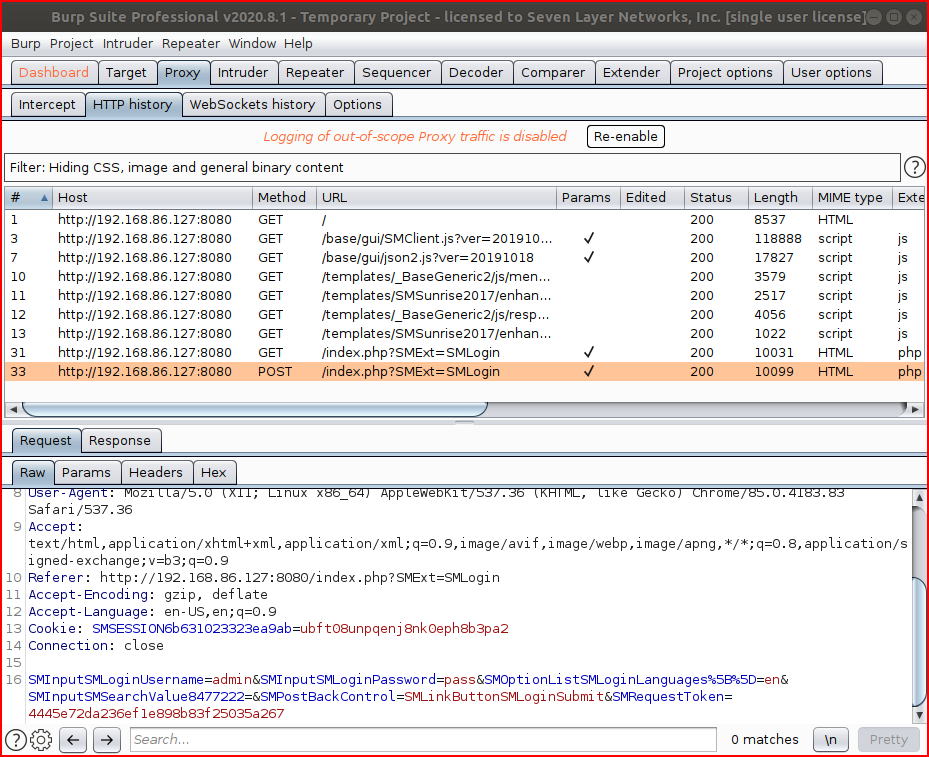This screenshot has height=757, width=929.
Task: Select the SMClient.js request row
Action: click(464, 239)
